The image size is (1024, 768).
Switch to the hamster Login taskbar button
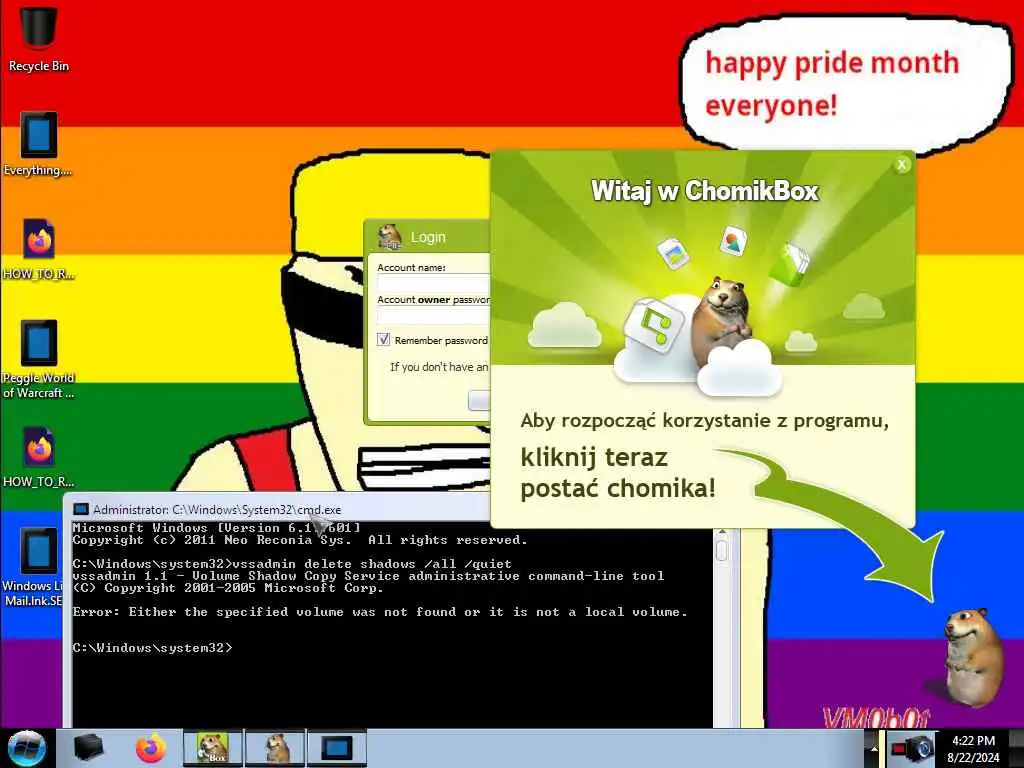276,748
